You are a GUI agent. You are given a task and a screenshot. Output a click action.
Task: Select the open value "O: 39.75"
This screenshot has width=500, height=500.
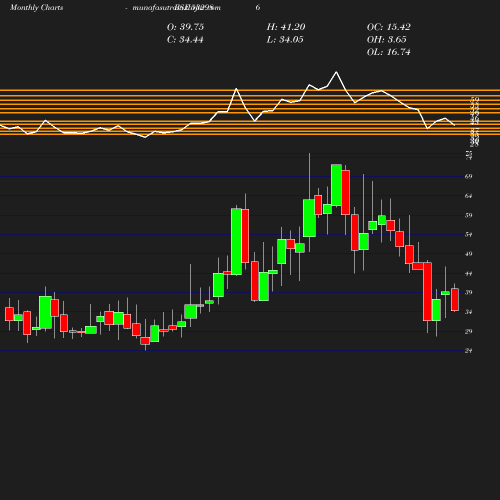coord(185,27)
